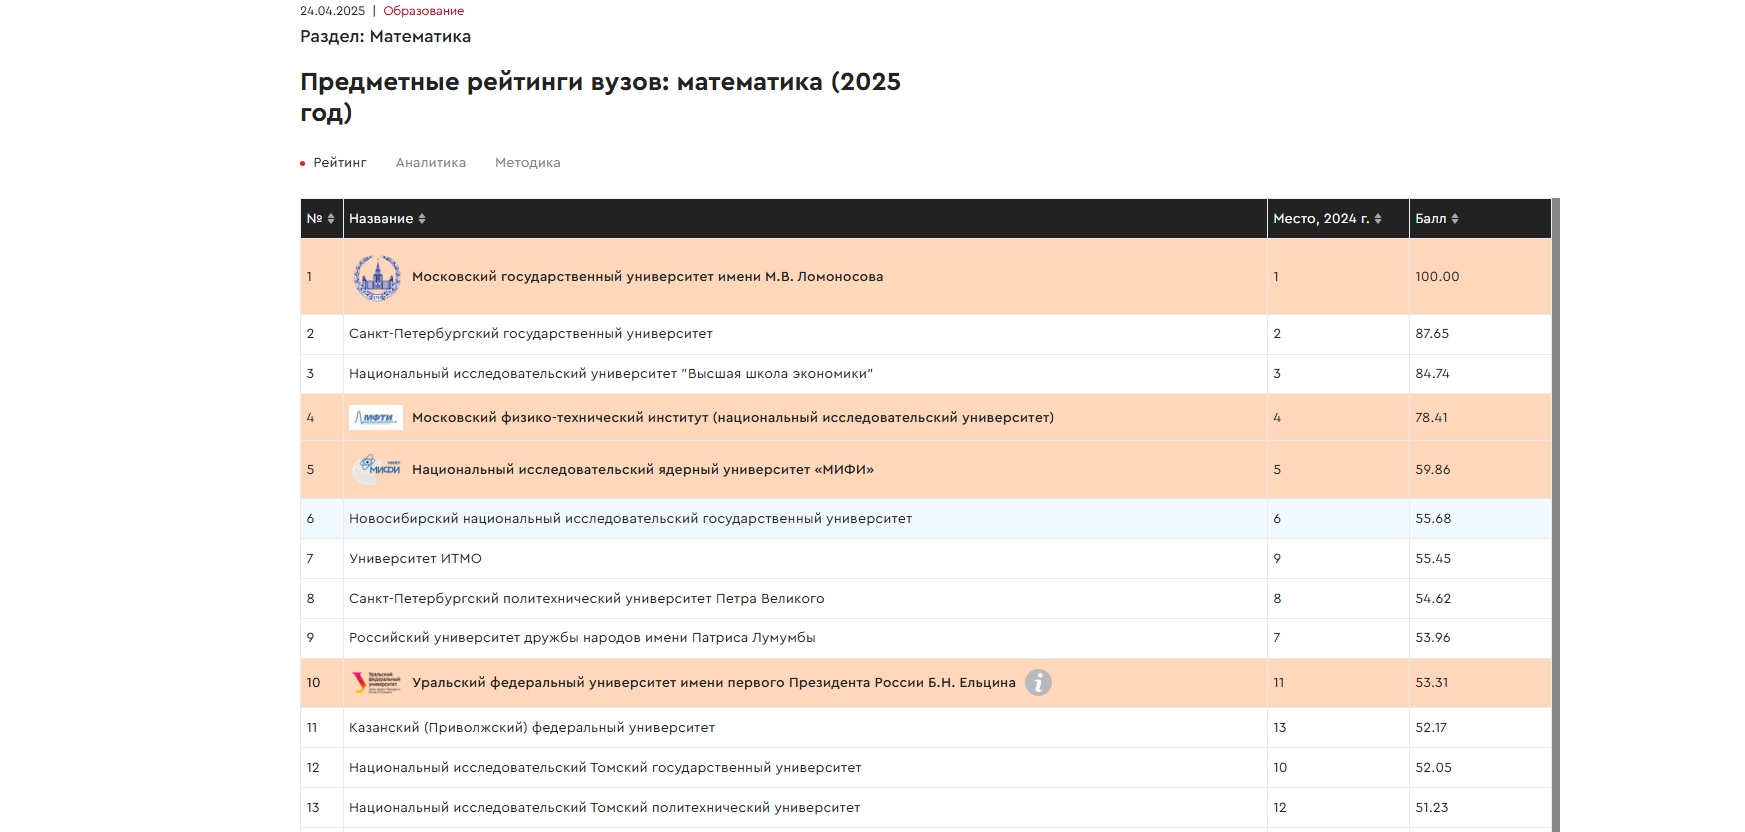This screenshot has height=832, width=1745.
Task: Open Национальный исследовательский ядерный университет «МИФИ»
Action: (x=643, y=469)
